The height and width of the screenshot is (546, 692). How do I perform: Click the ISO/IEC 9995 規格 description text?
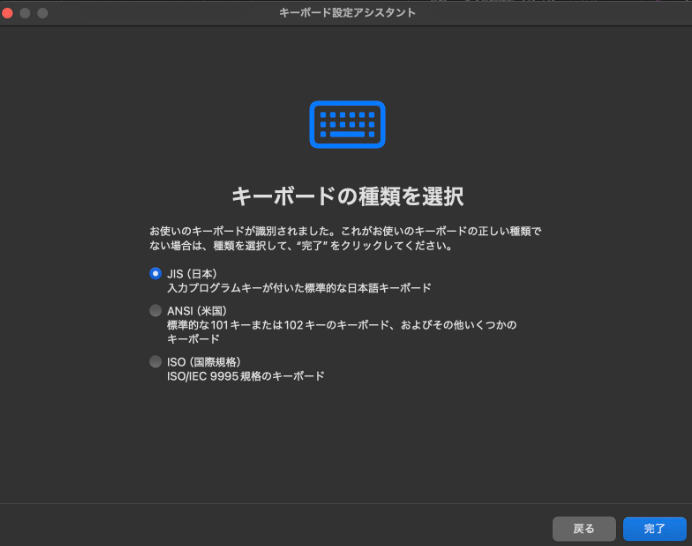click(x=245, y=376)
